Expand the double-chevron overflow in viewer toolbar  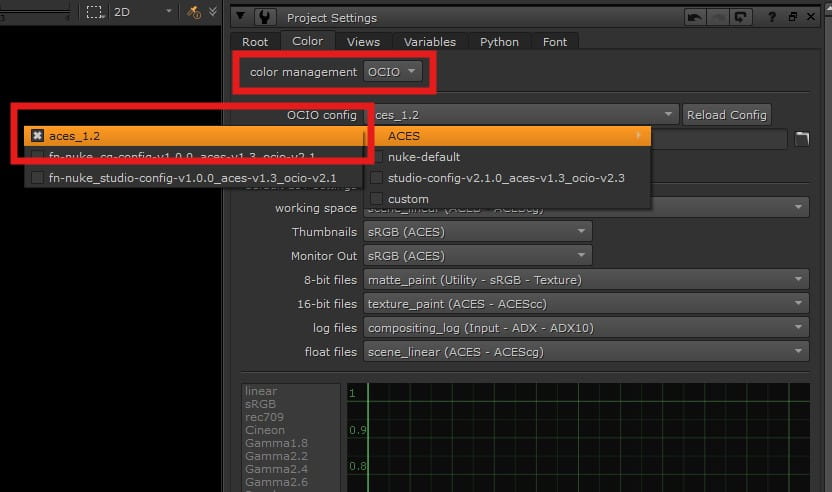(x=213, y=11)
